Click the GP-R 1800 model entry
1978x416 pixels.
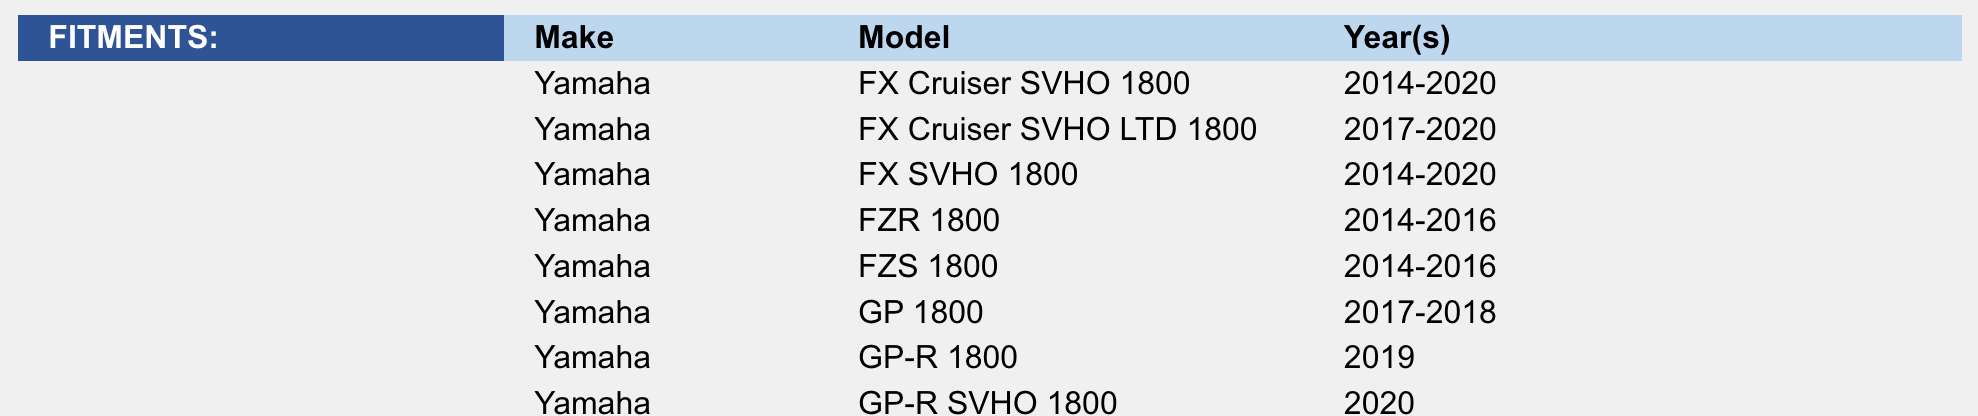click(x=937, y=357)
